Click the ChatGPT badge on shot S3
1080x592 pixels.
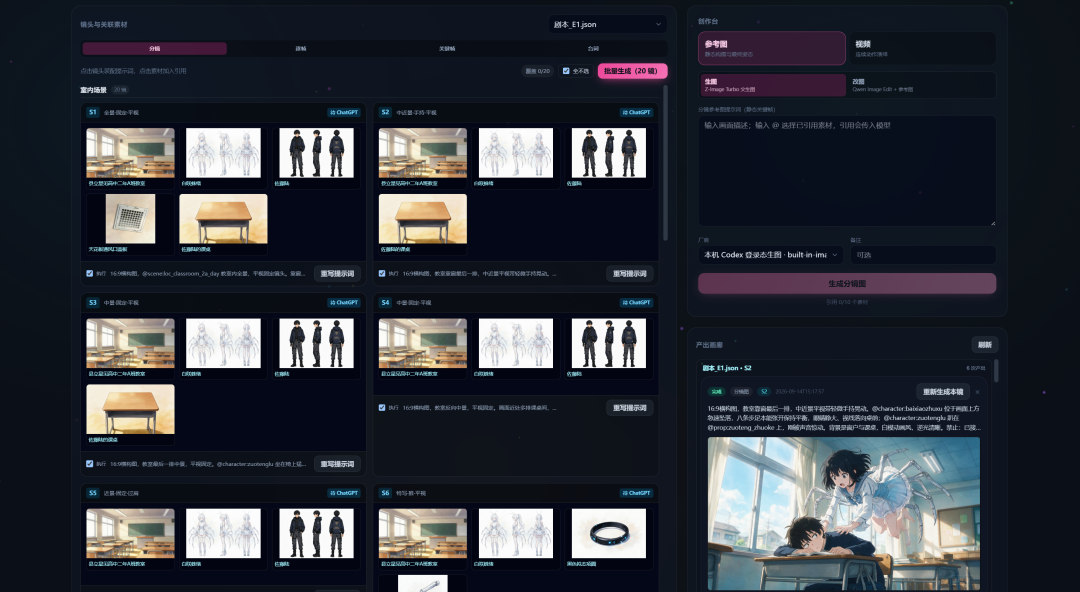(344, 303)
